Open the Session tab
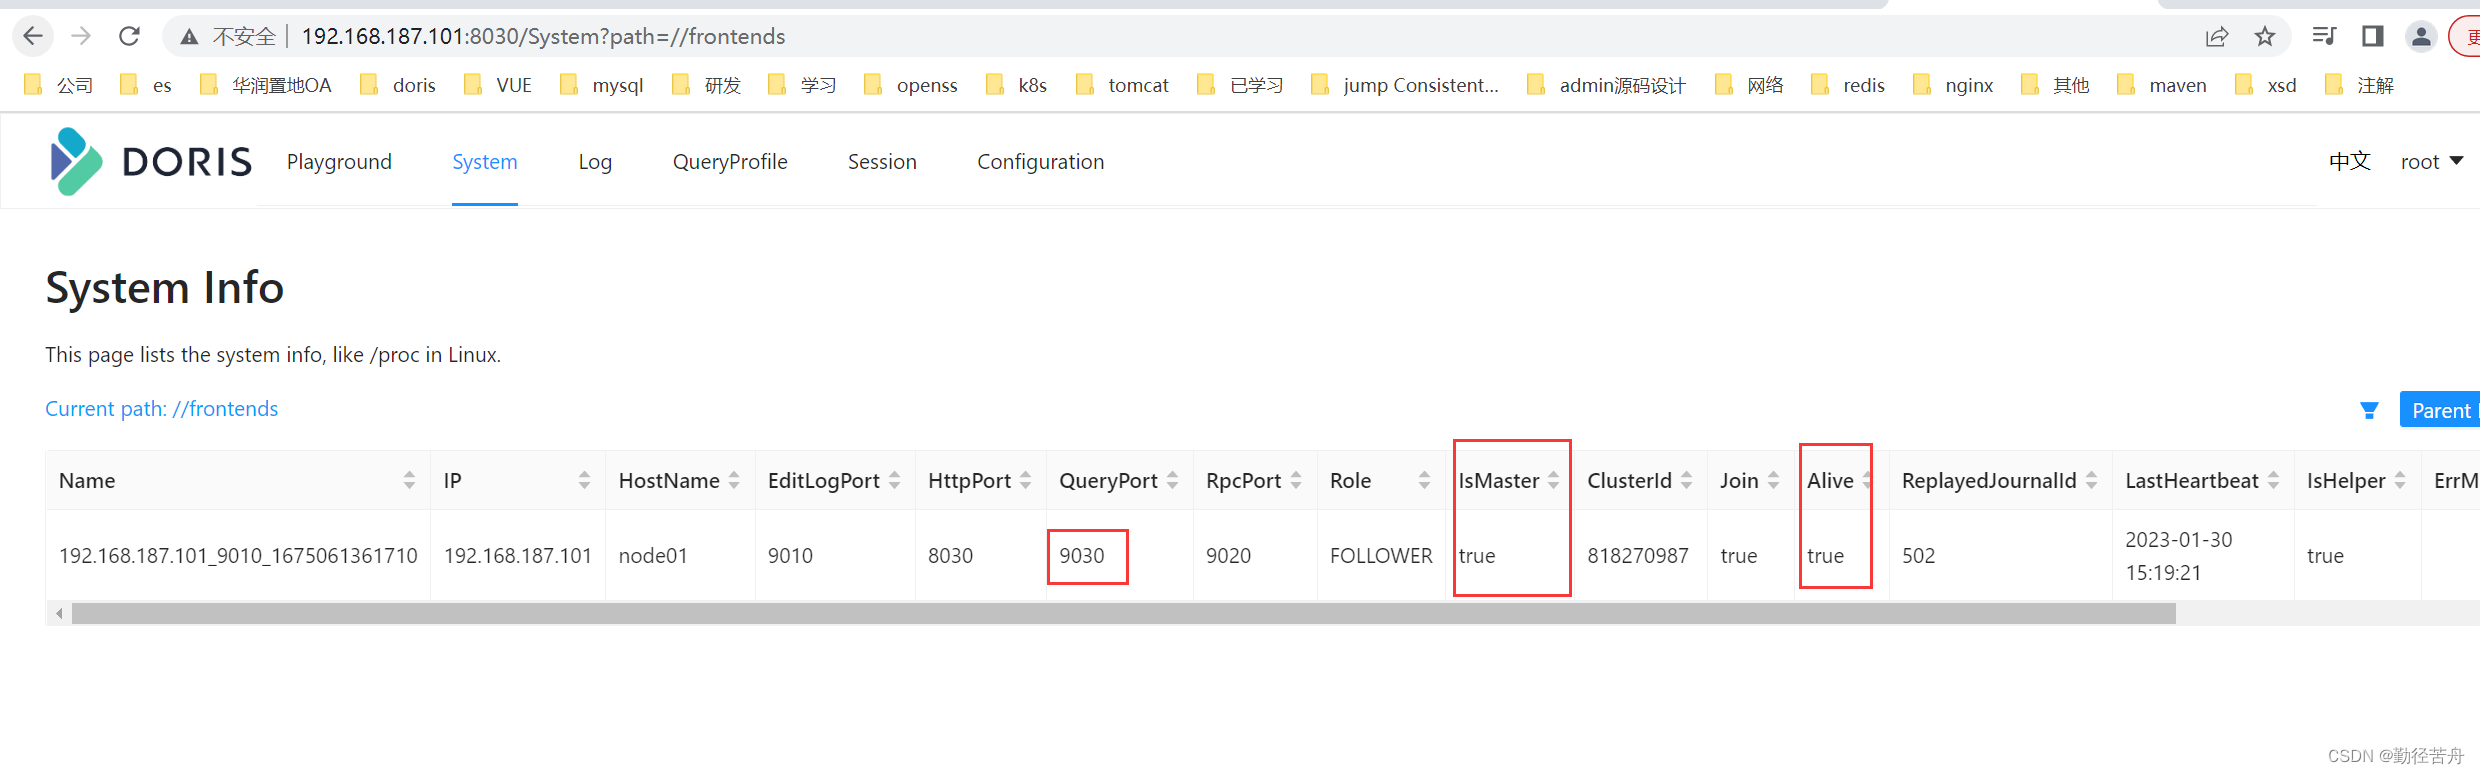The height and width of the screenshot is (774, 2480). [x=882, y=162]
